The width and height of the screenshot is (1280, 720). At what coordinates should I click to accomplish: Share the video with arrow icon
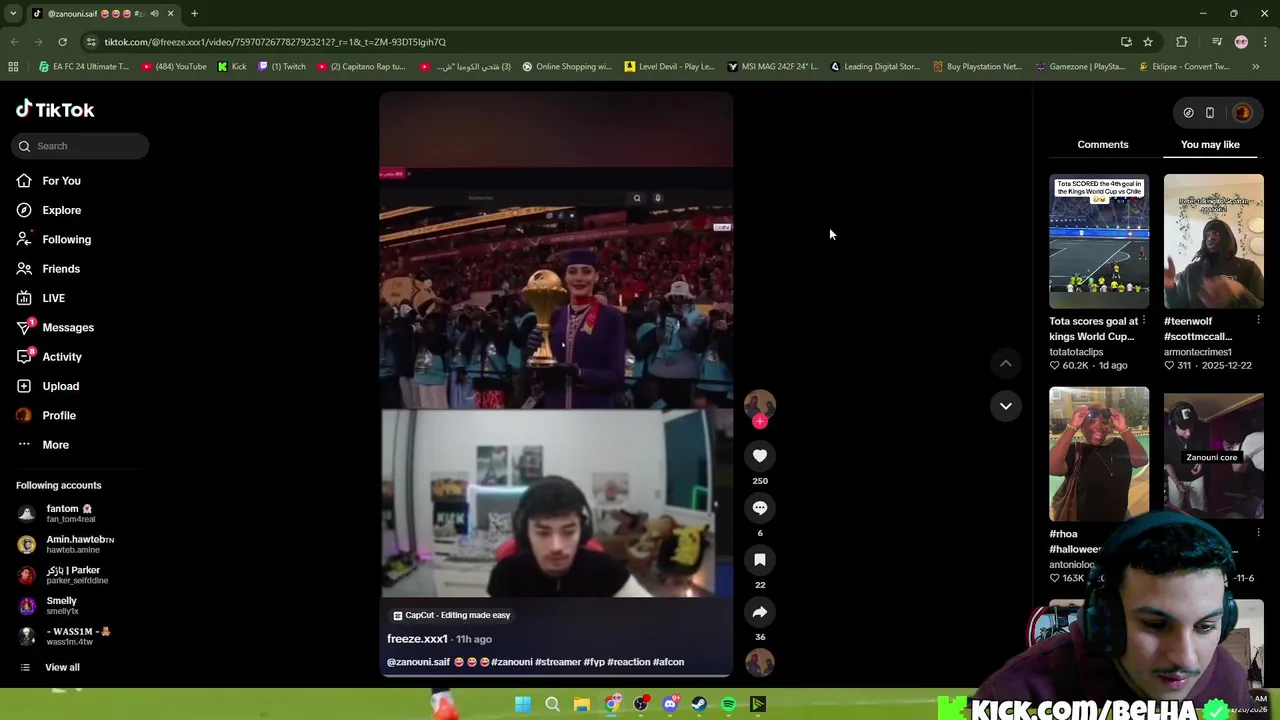click(x=760, y=612)
